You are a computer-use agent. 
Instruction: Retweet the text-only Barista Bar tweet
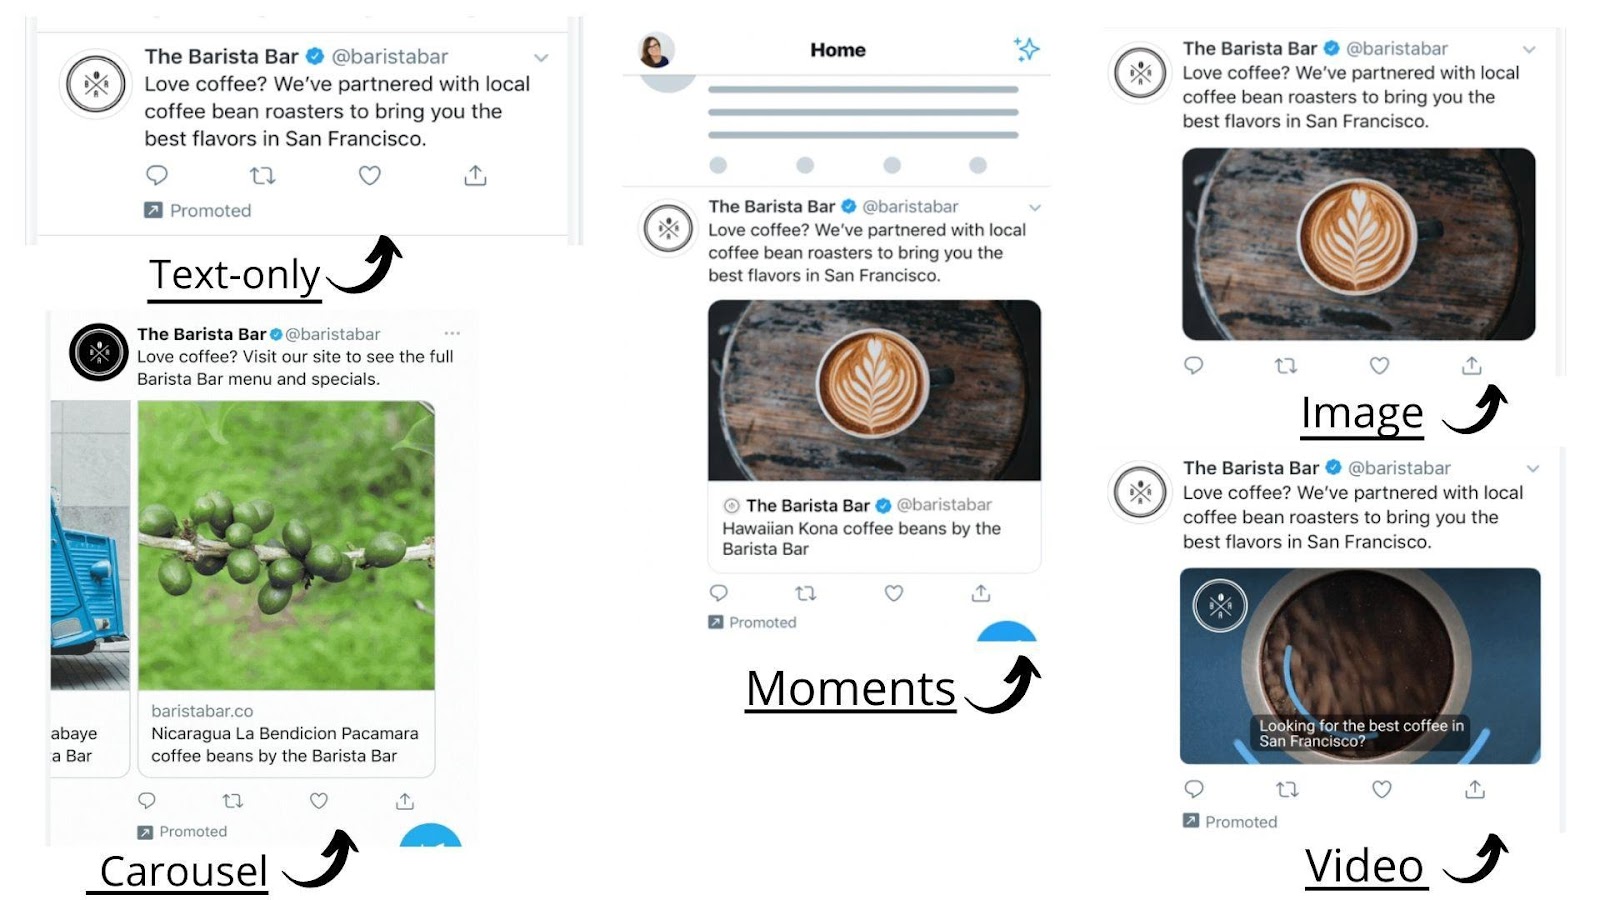point(262,175)
